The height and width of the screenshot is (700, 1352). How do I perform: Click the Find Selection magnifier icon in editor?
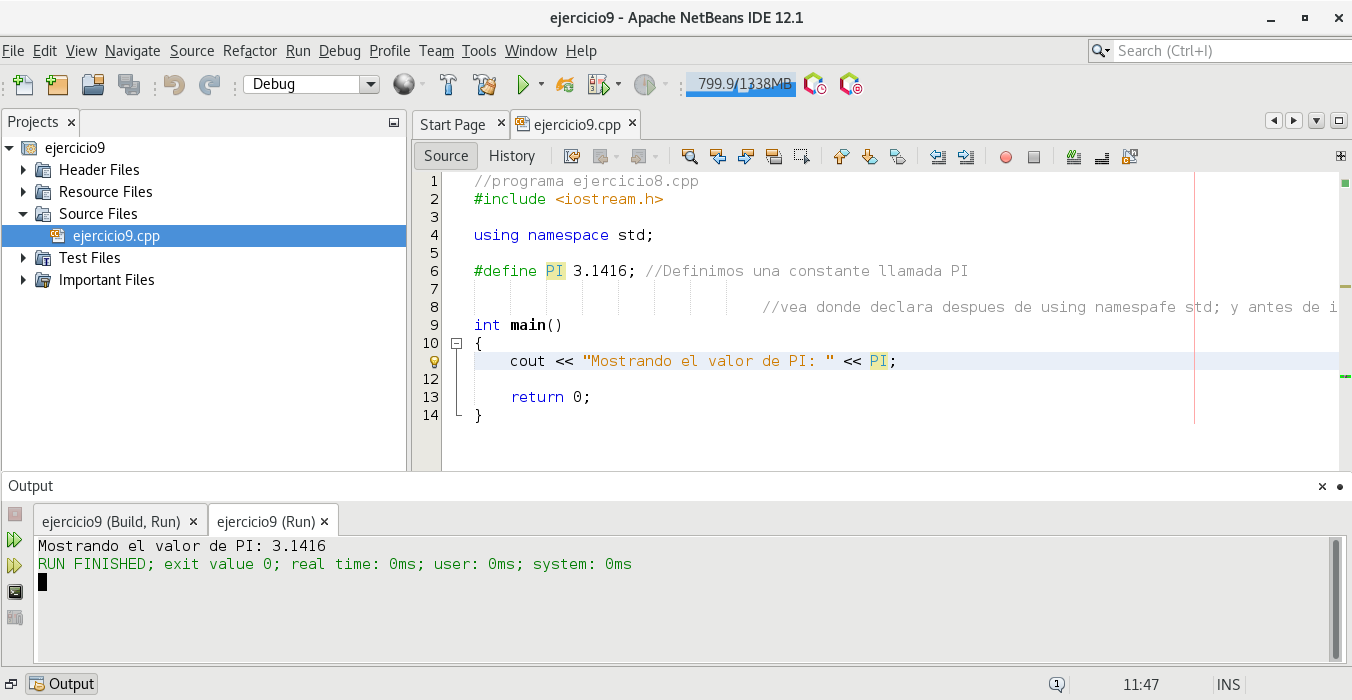[x=689, y=156]
